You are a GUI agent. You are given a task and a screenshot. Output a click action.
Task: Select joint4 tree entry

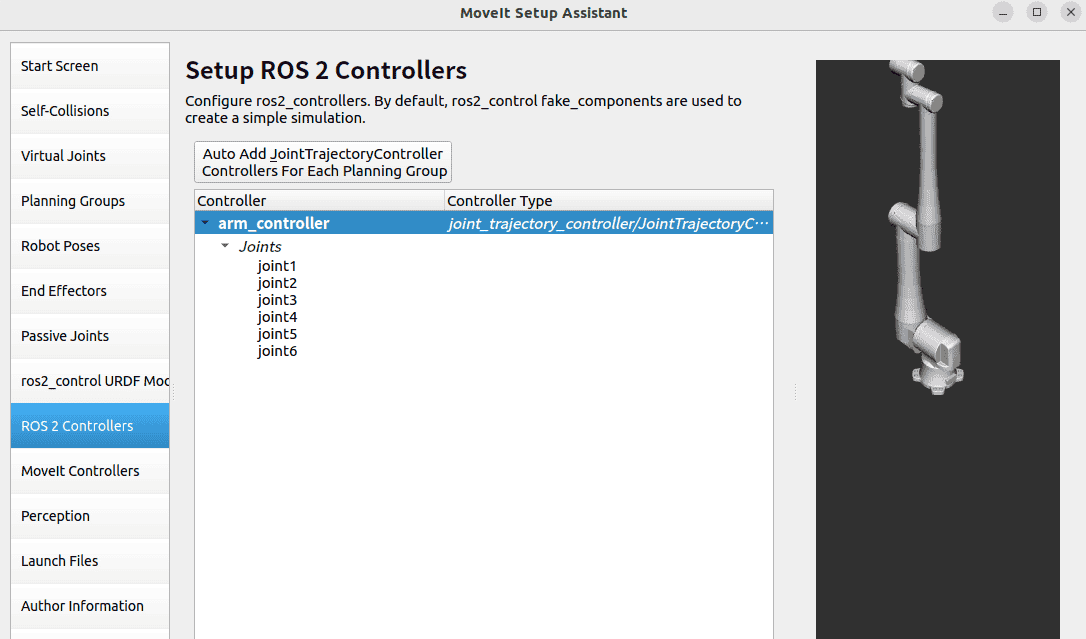click(277, 317)
